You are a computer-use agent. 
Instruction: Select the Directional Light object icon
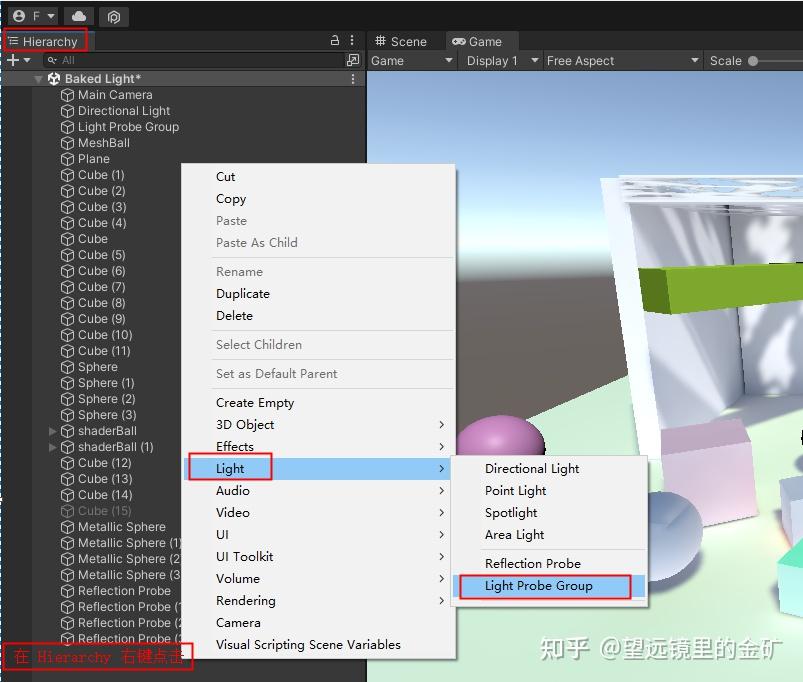coord(67,111)
